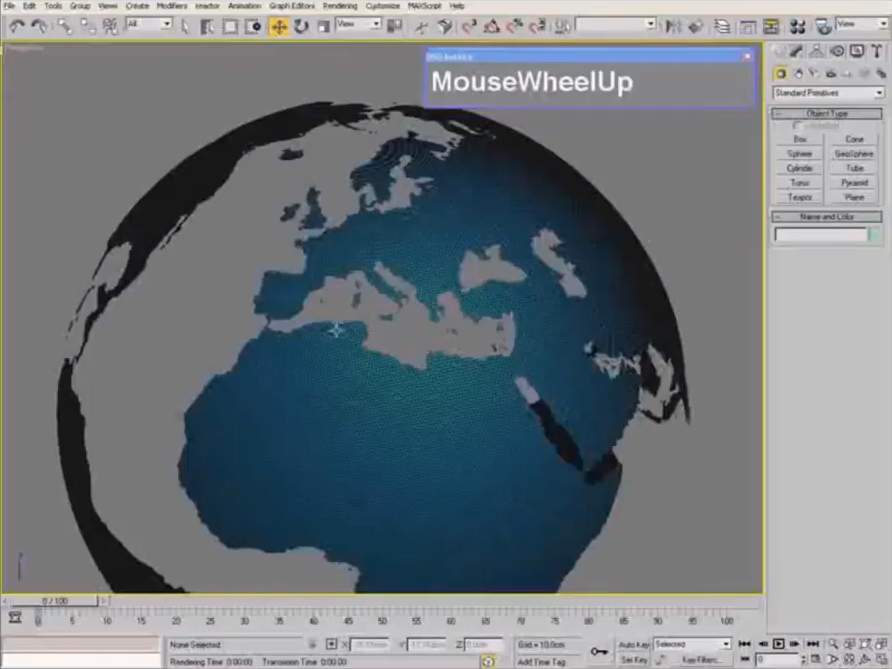Toggle the Angle Snap icon

492,26
